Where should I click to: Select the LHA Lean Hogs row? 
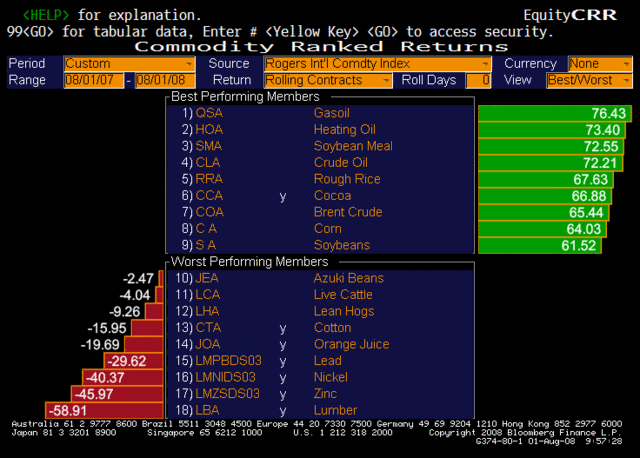(x=320, y=311)
